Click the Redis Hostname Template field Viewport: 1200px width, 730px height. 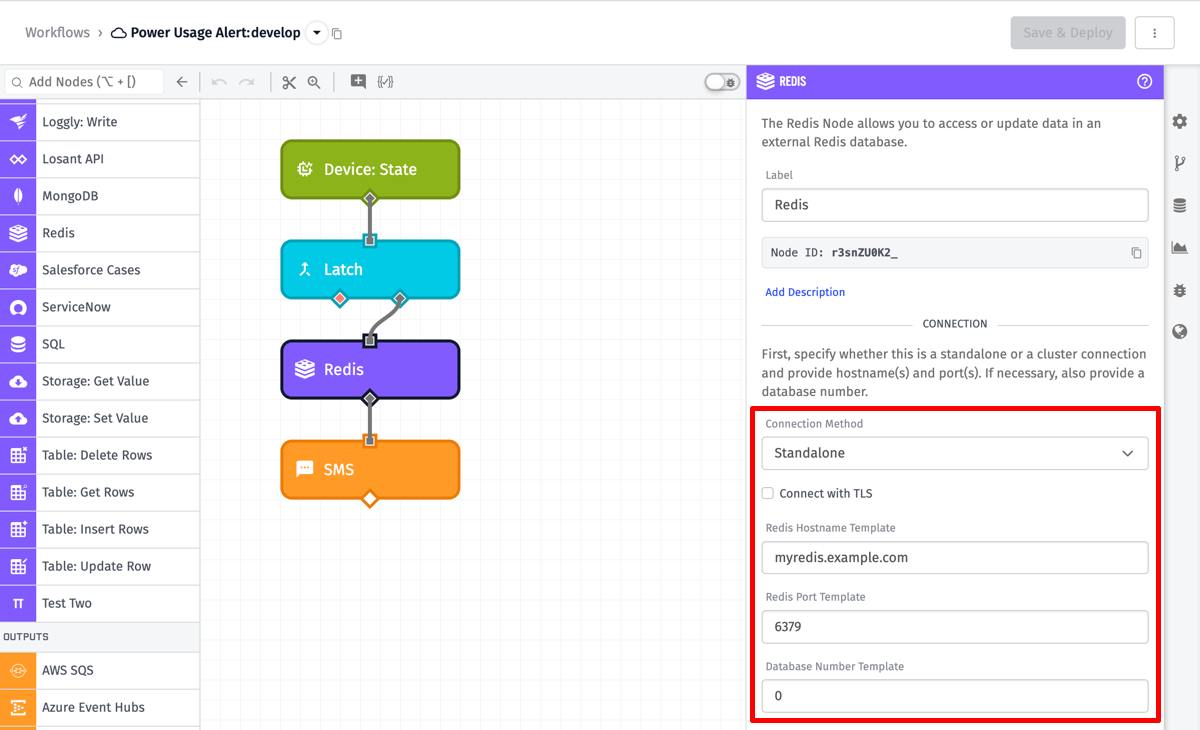955,557
